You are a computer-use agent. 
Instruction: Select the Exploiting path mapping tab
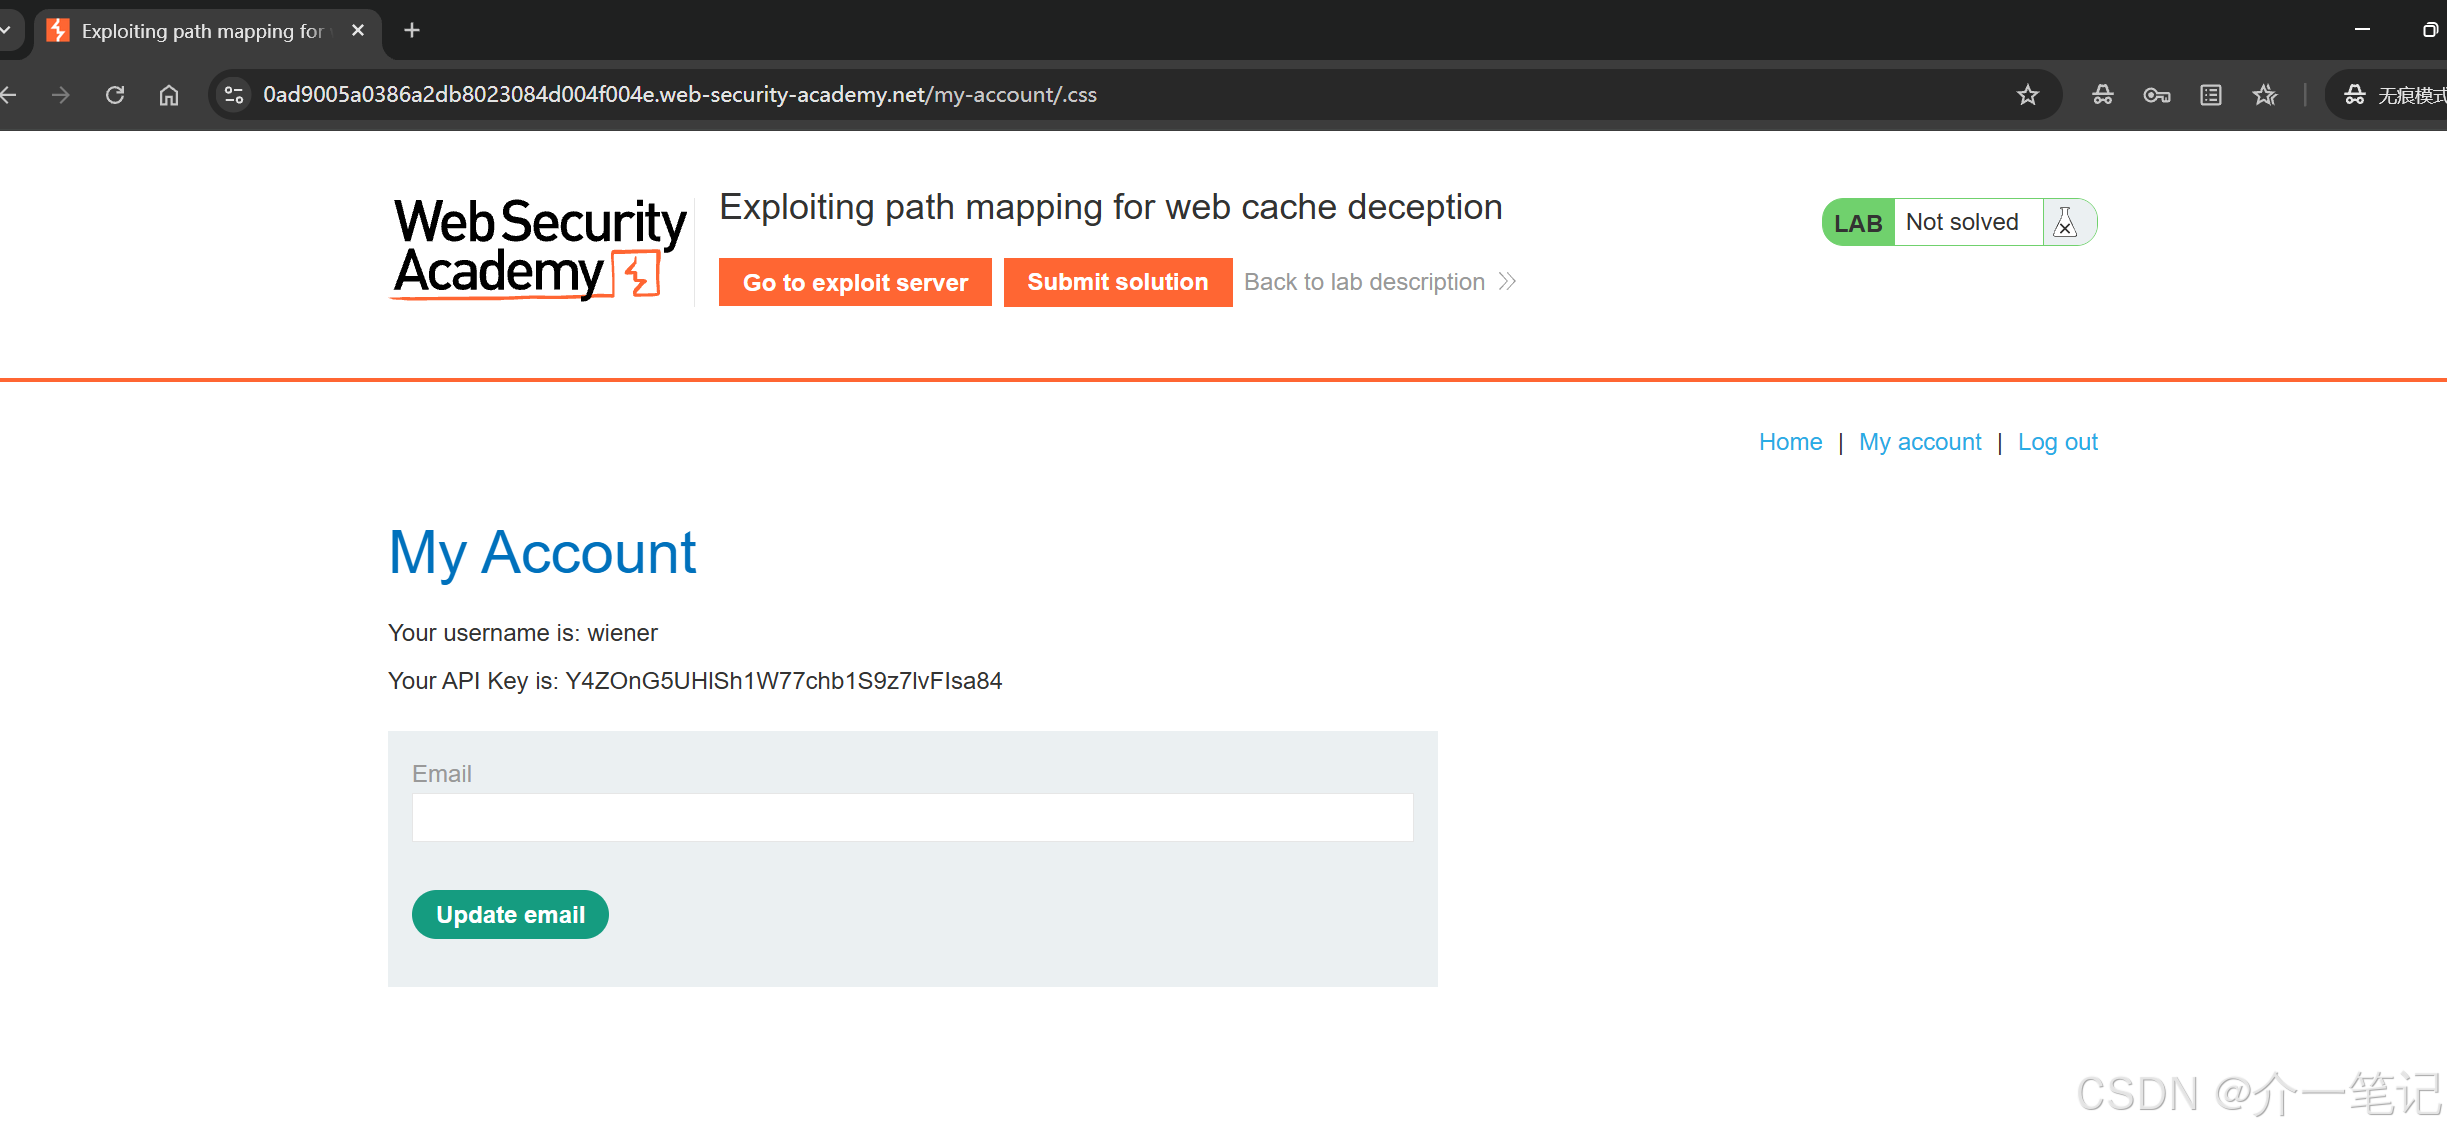[x=200, y=31]
